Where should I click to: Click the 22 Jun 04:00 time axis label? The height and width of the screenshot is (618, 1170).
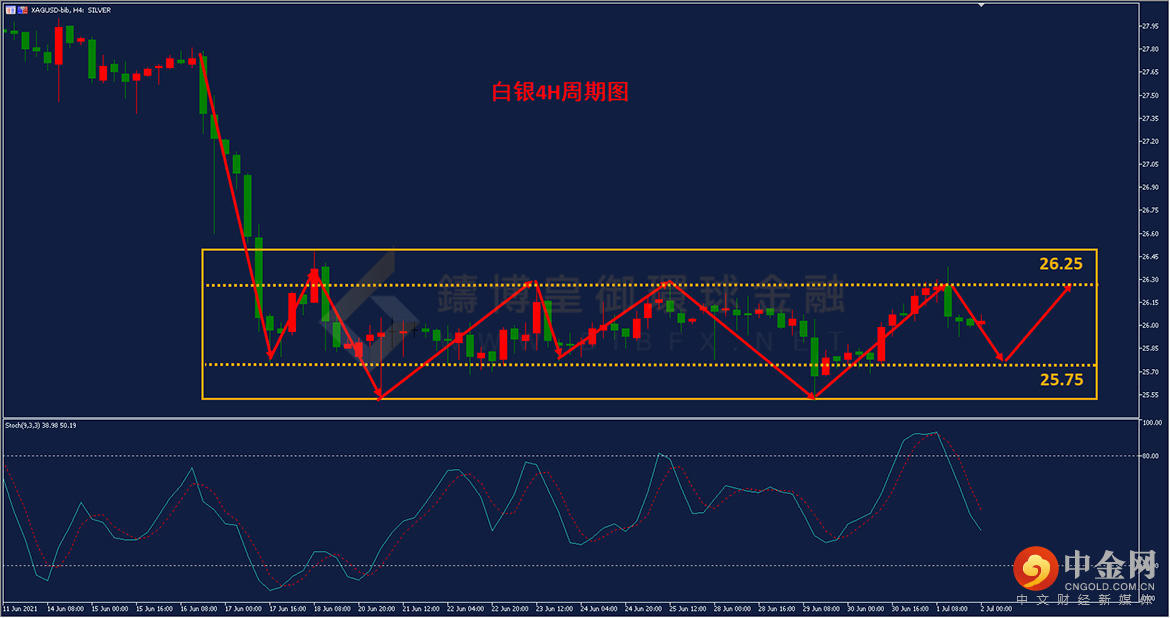466,609
